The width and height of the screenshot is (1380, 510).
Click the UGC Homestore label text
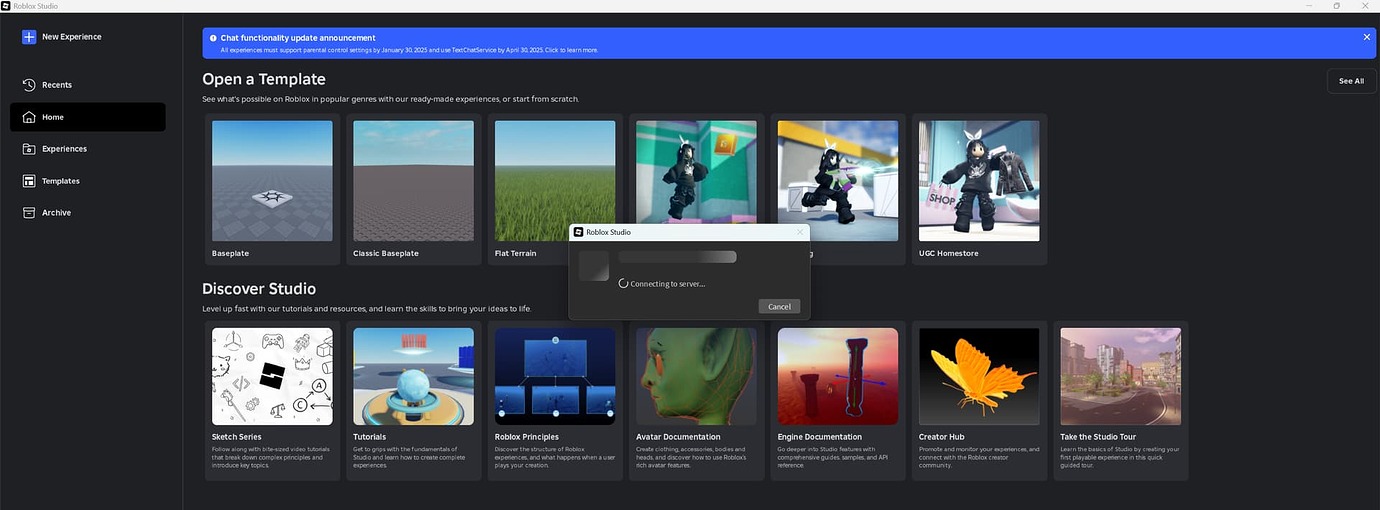pyautogui.click(x=951, y=253)
